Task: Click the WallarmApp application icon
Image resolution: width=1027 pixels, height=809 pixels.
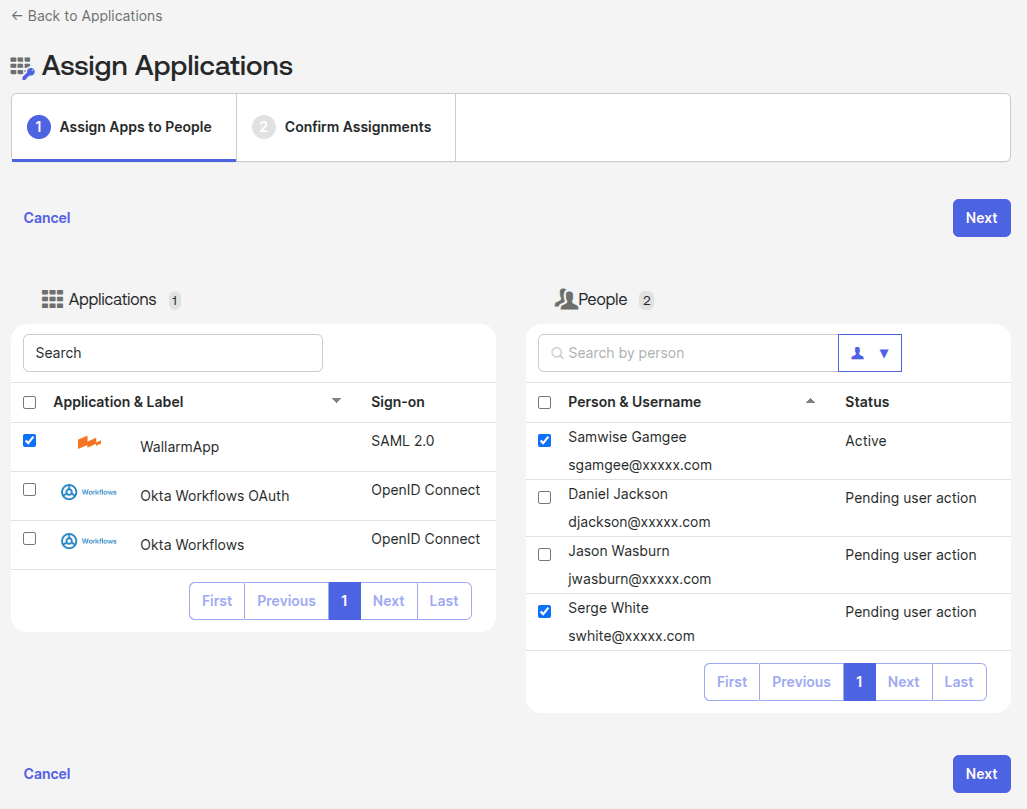Action: [x=88, y=441]
